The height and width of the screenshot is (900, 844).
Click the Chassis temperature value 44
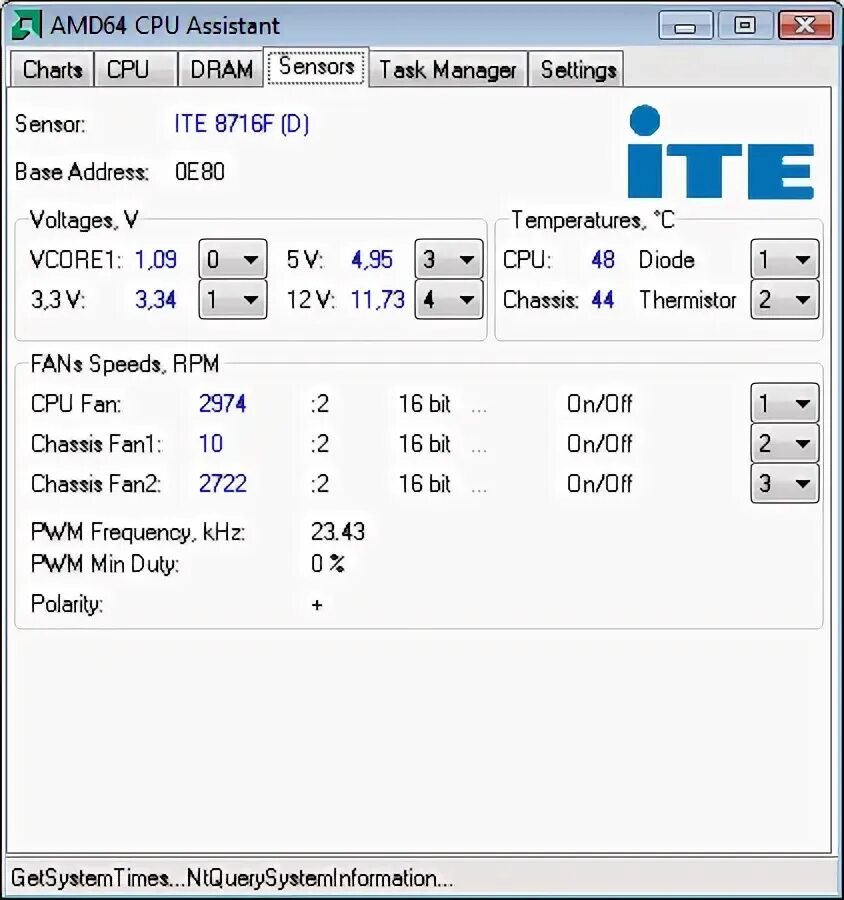tap(603, 300)
